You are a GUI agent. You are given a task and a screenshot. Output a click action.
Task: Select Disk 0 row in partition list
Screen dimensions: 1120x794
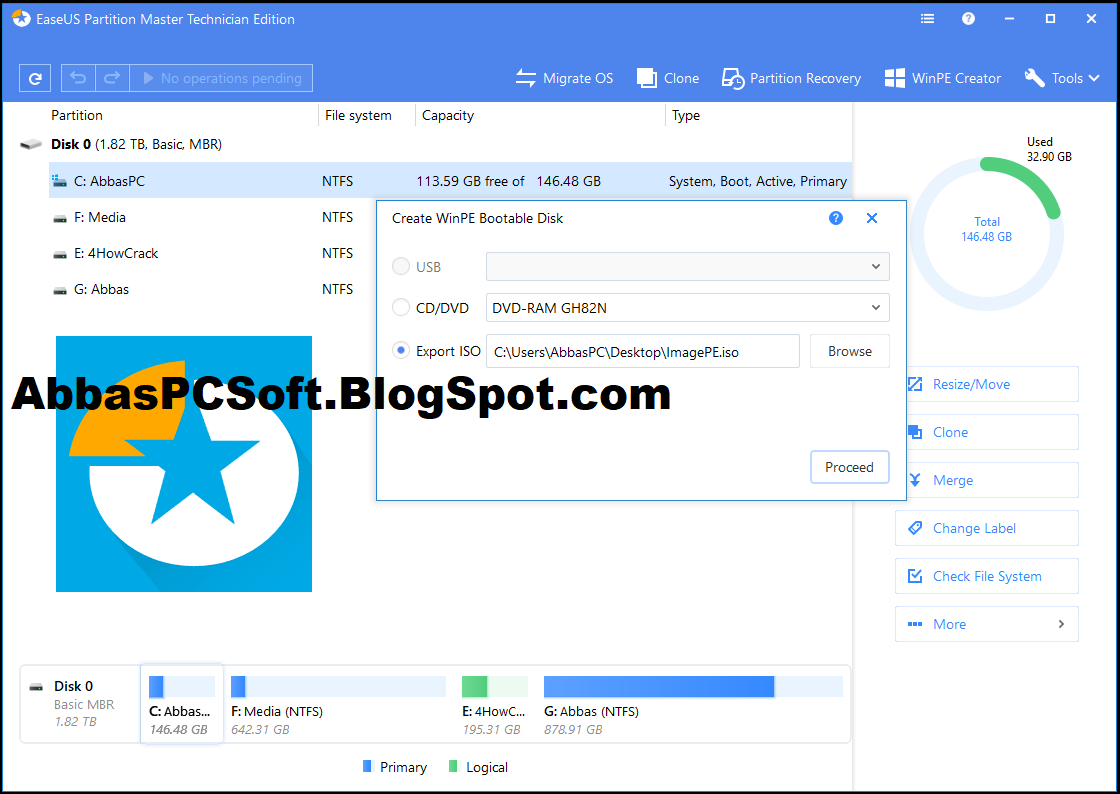coord(136,144)
